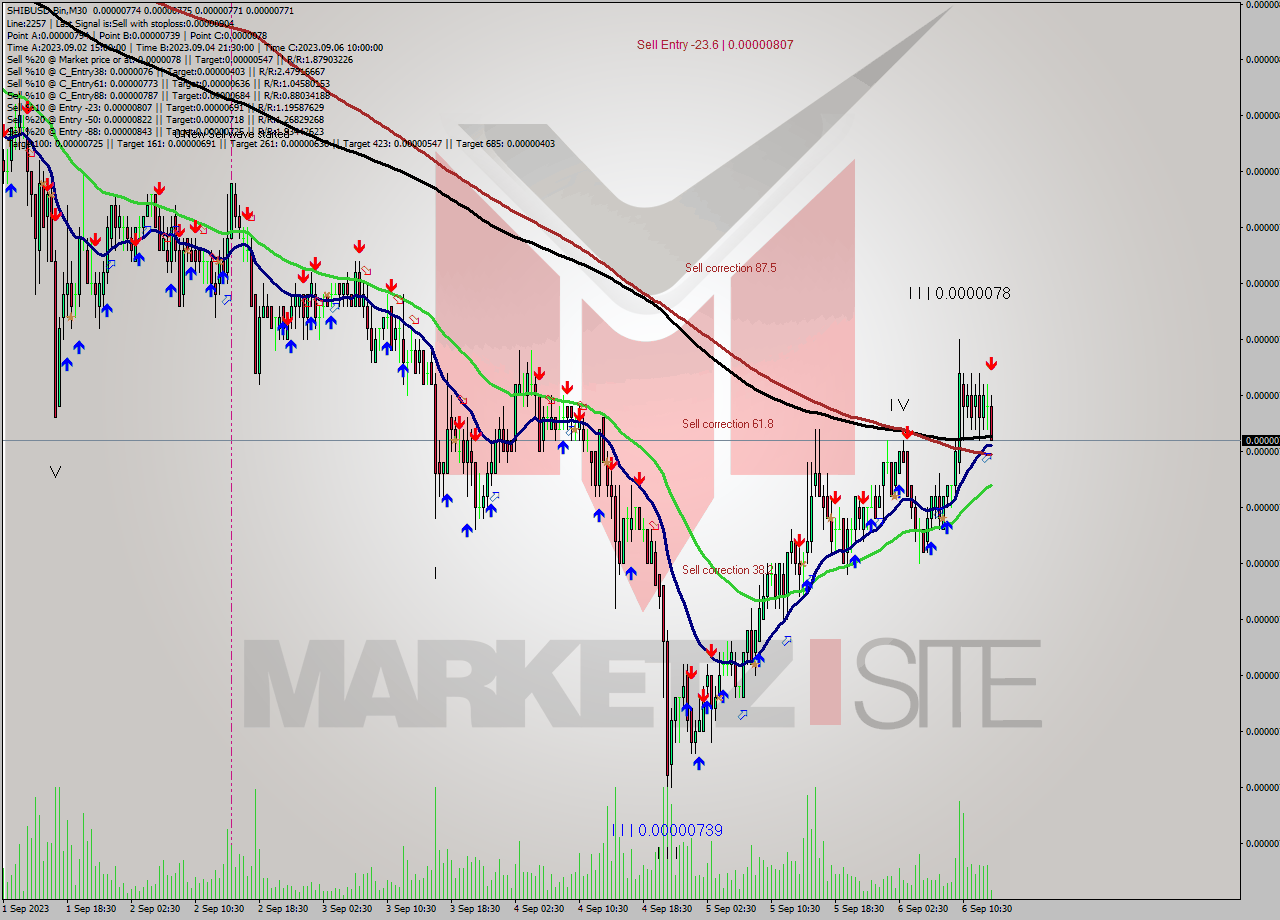Select the 'Entry -23: 0.00000807' line

click(x=165, y=107)
